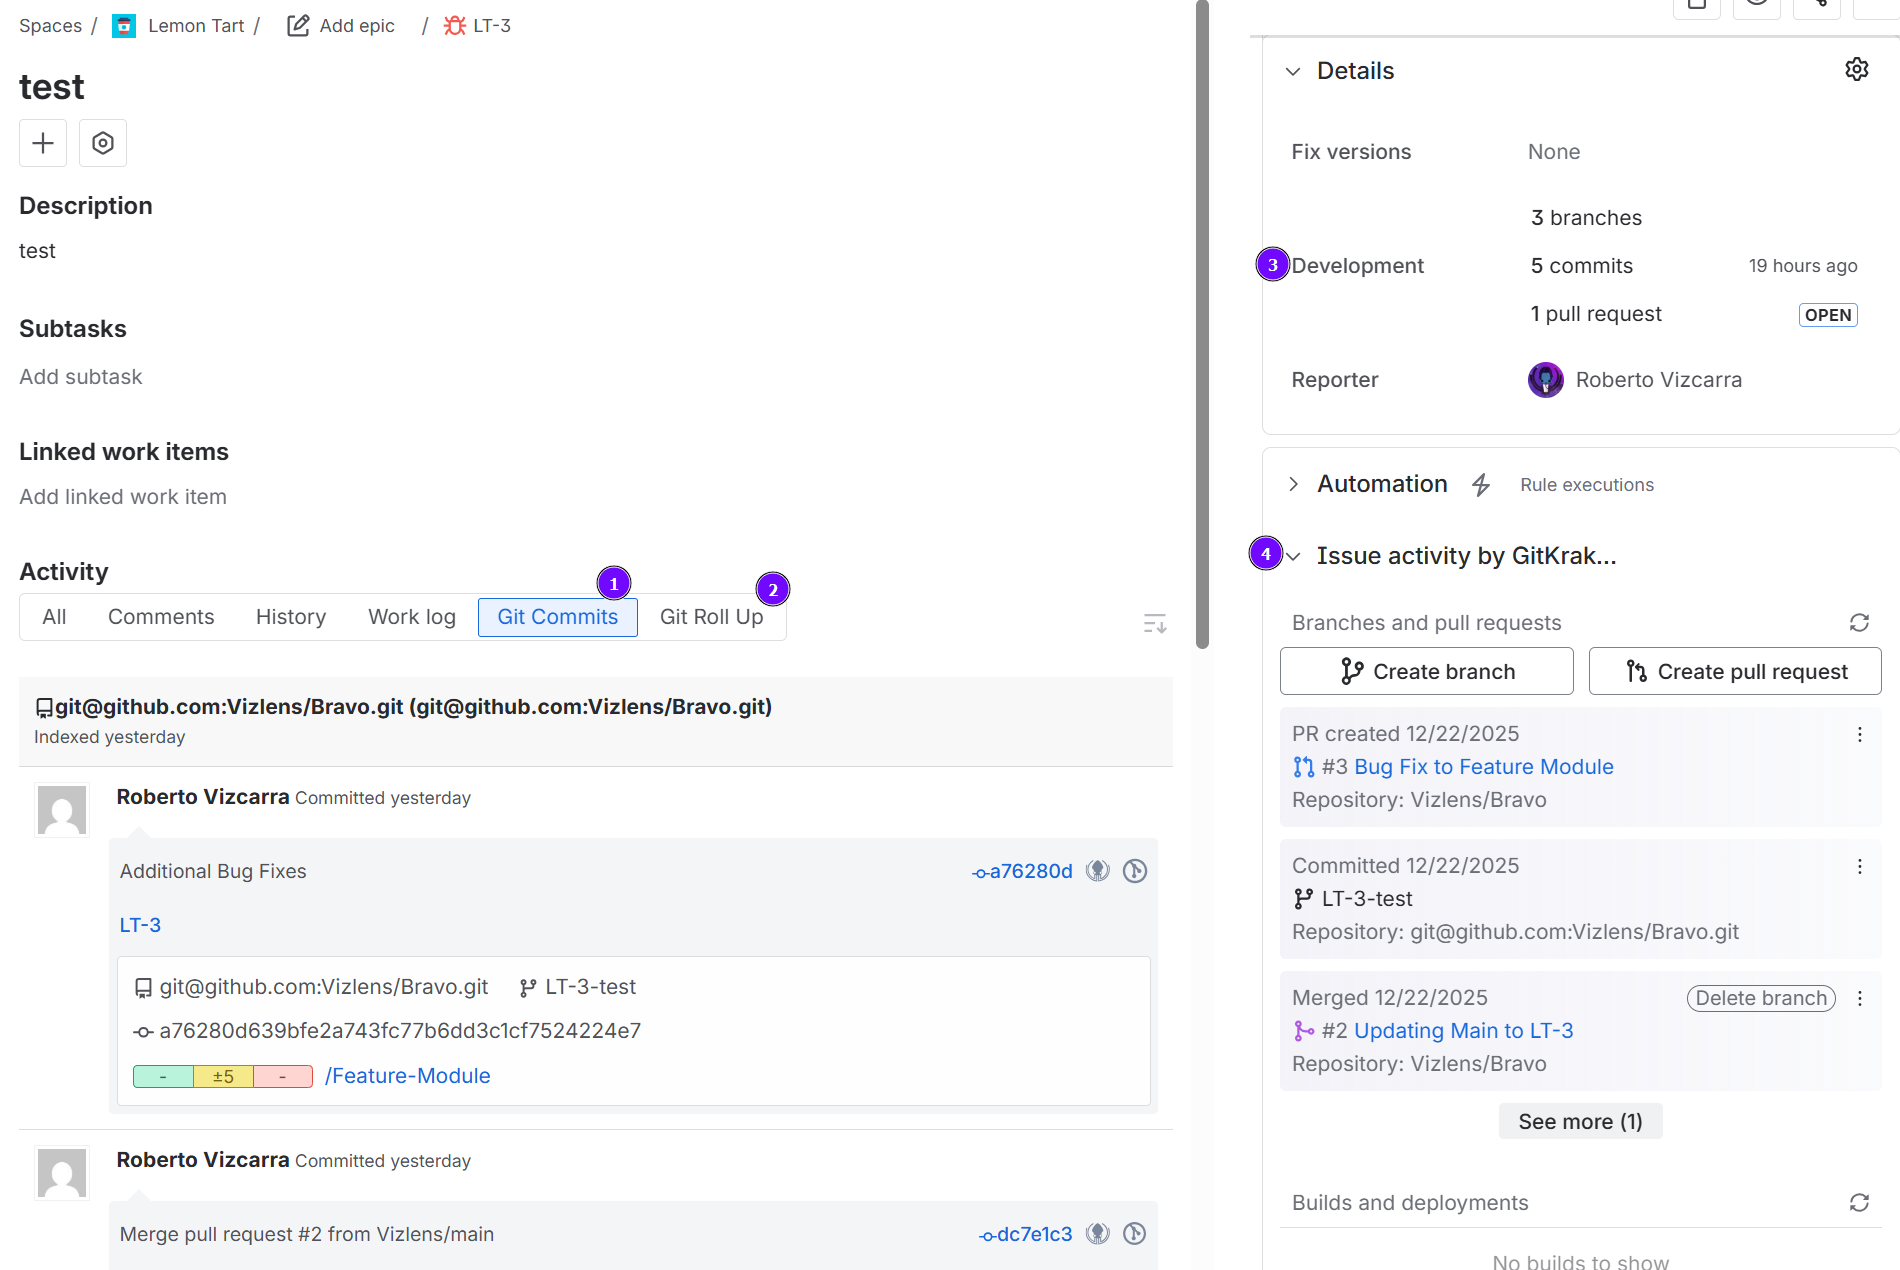Viewport: 1900px width, 1270px height.
Task: Collapse the Details section
Action: click(1293, 72)
